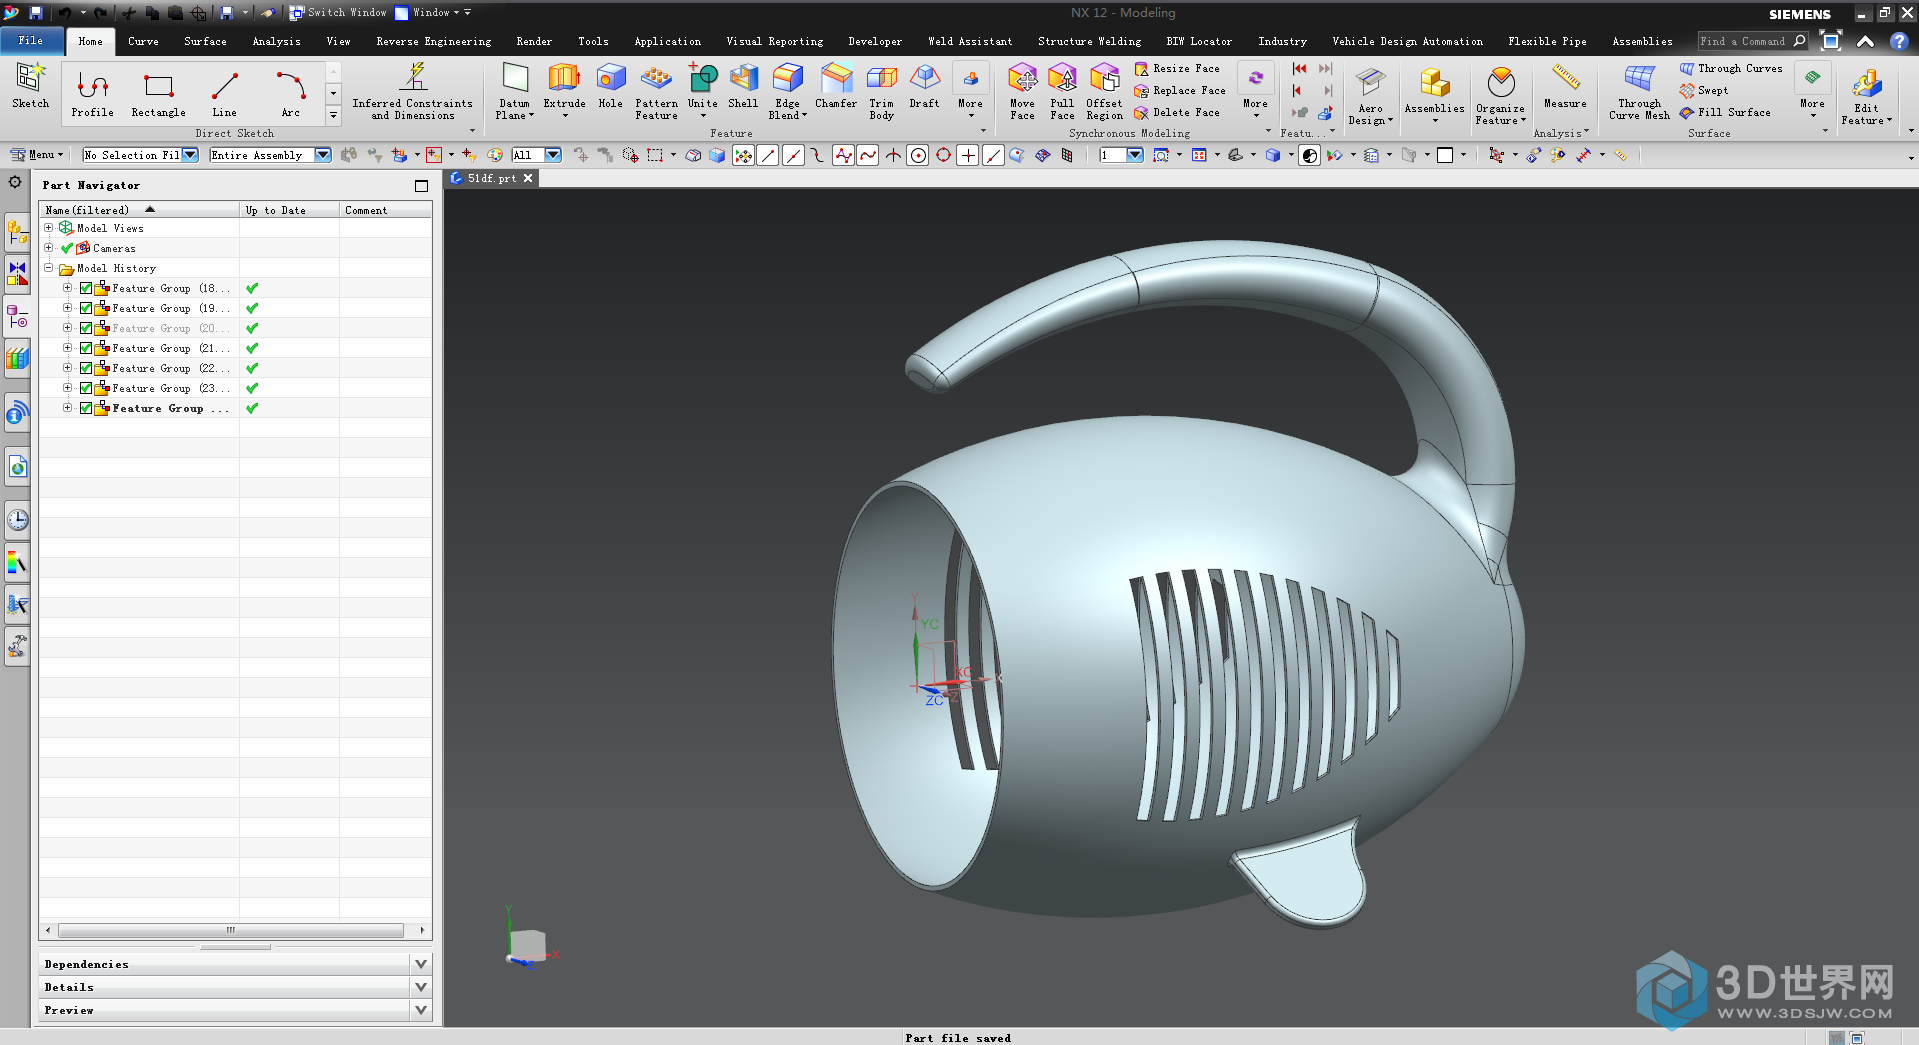
Task: Toggle the bold last Feature Group checkbox
Action: tap(86, 408)
